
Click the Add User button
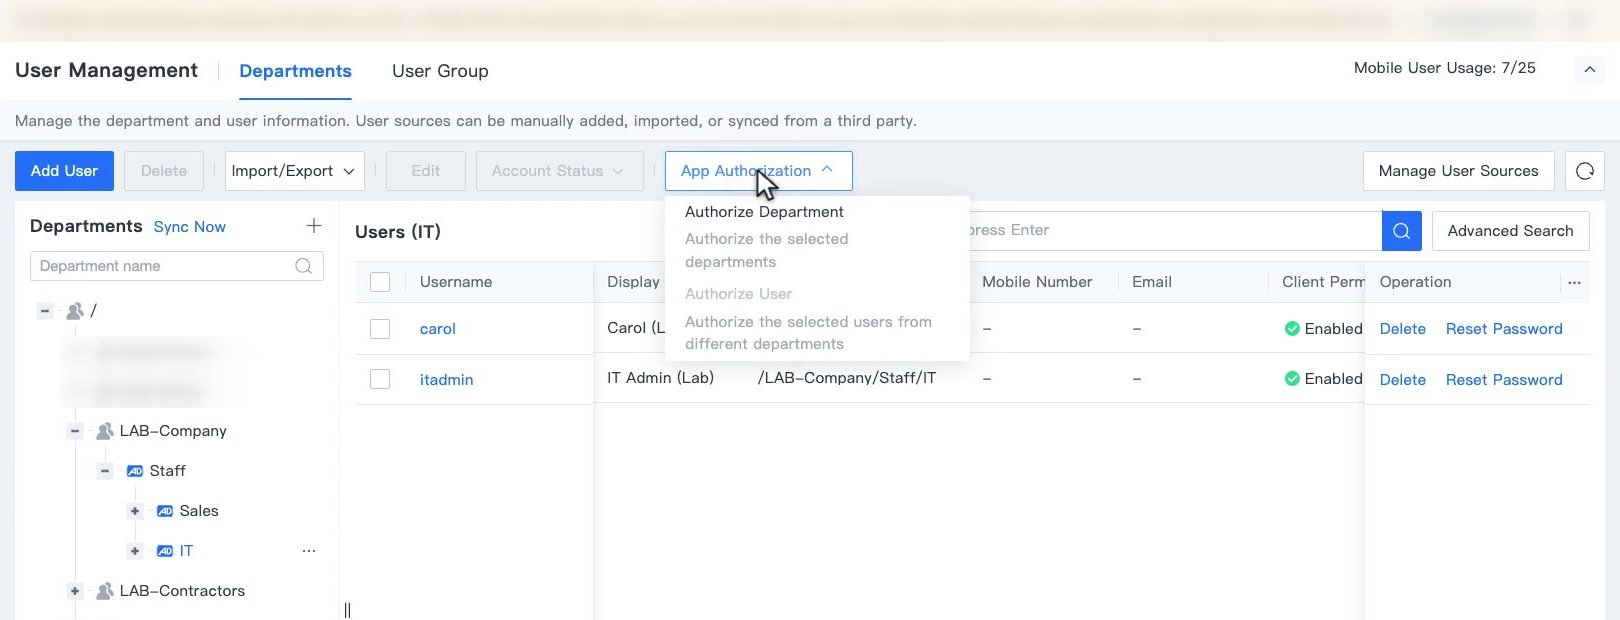[x=64, y=171]
